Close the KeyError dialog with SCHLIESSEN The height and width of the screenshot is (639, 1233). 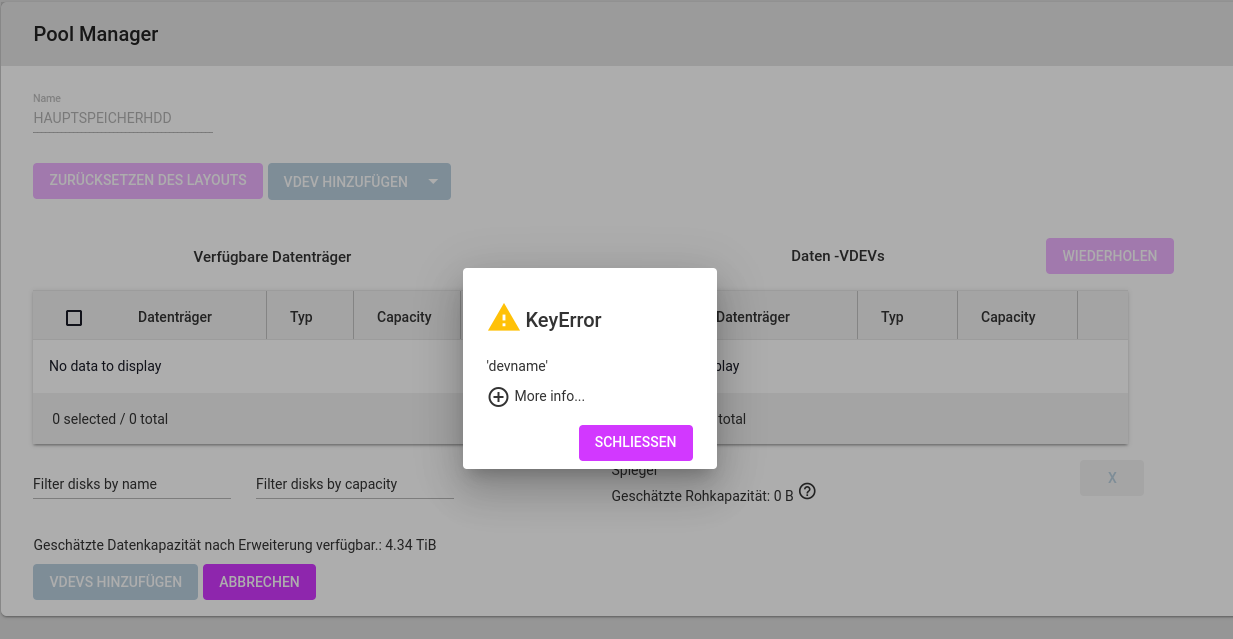click(635, 442)
